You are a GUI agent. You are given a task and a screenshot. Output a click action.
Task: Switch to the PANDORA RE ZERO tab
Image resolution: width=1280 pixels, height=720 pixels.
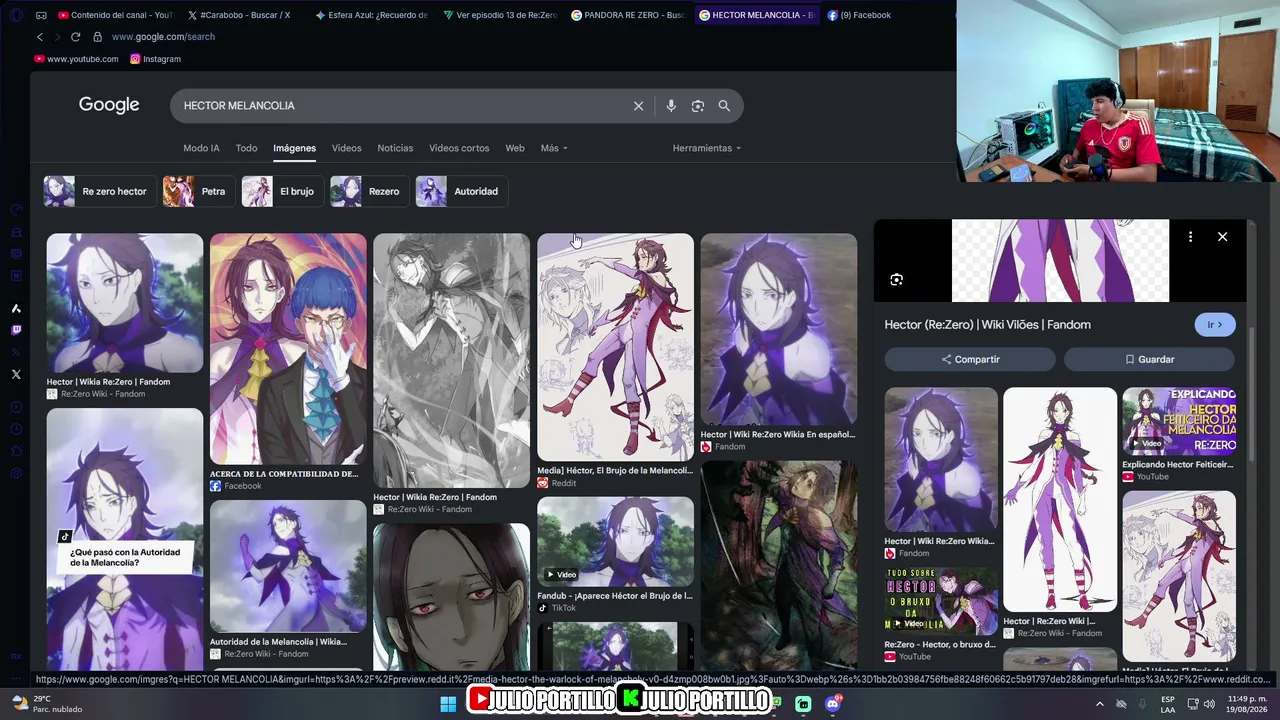(x=628, y=15)
